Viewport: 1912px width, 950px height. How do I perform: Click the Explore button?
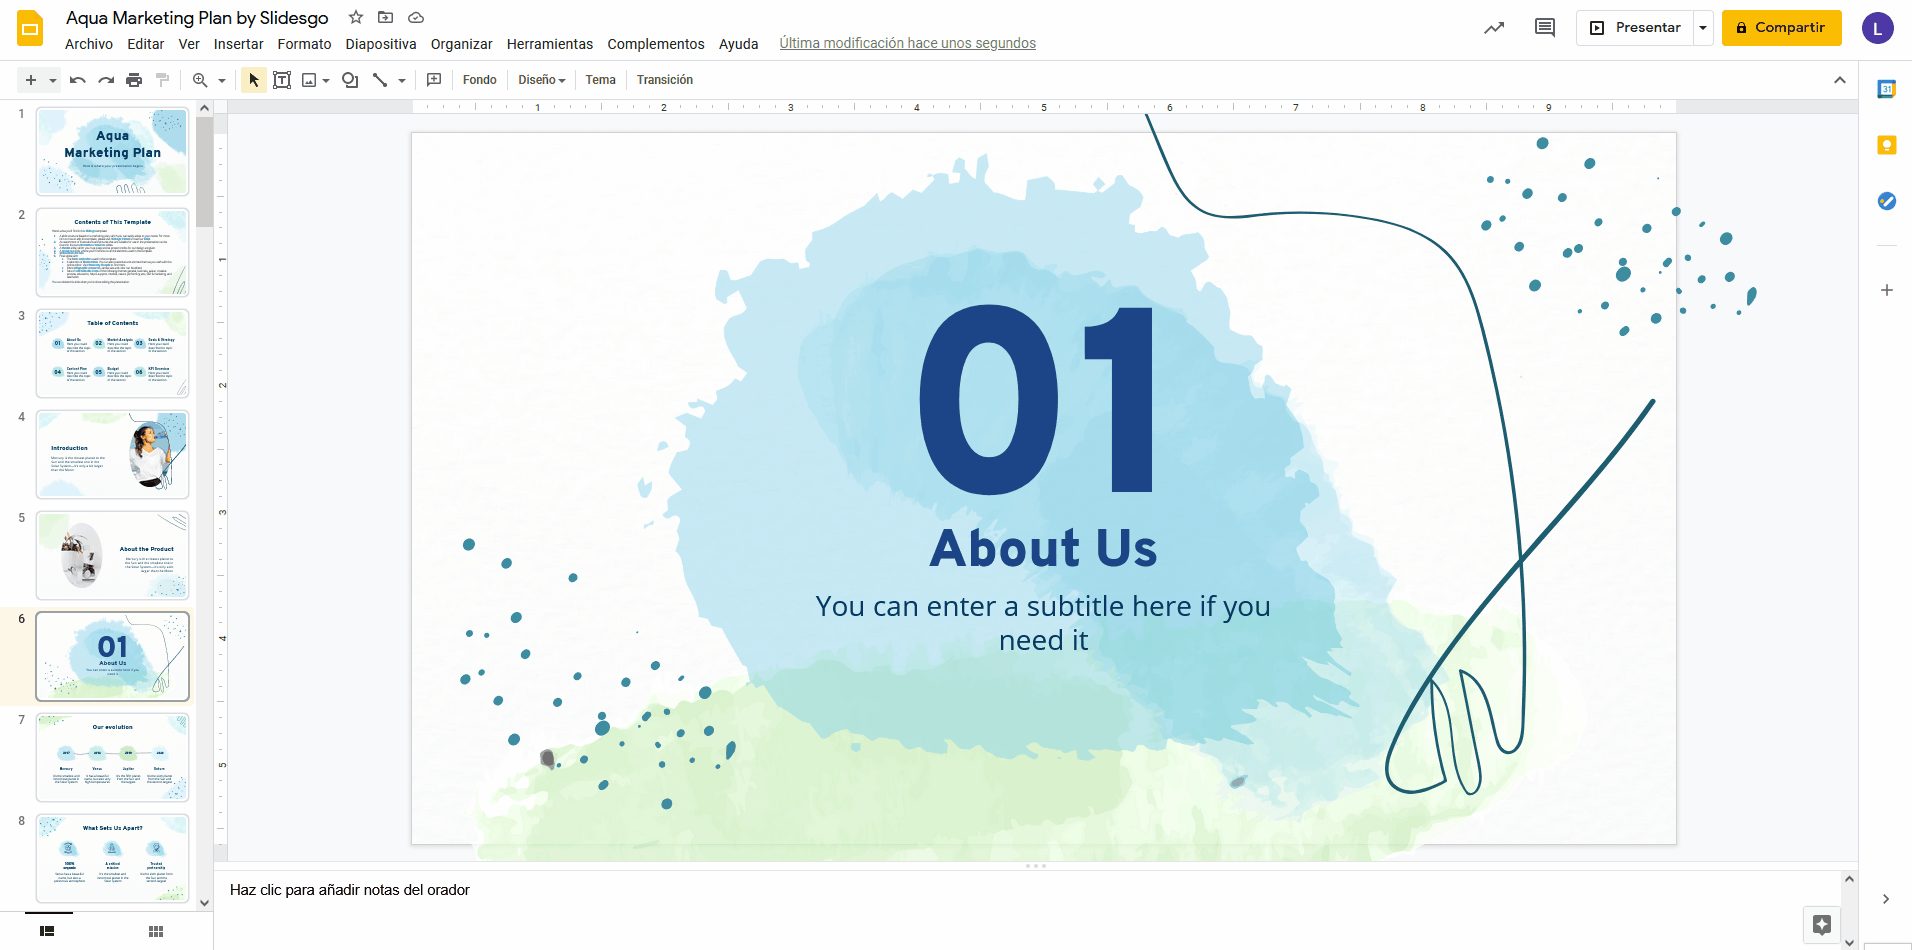(x=1822, y=925)
